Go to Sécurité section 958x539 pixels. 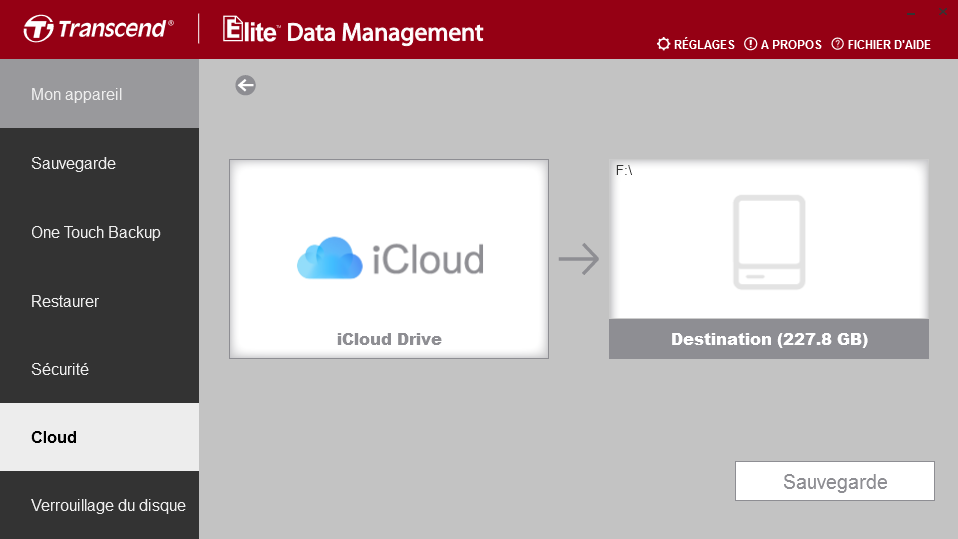(100, 369)
